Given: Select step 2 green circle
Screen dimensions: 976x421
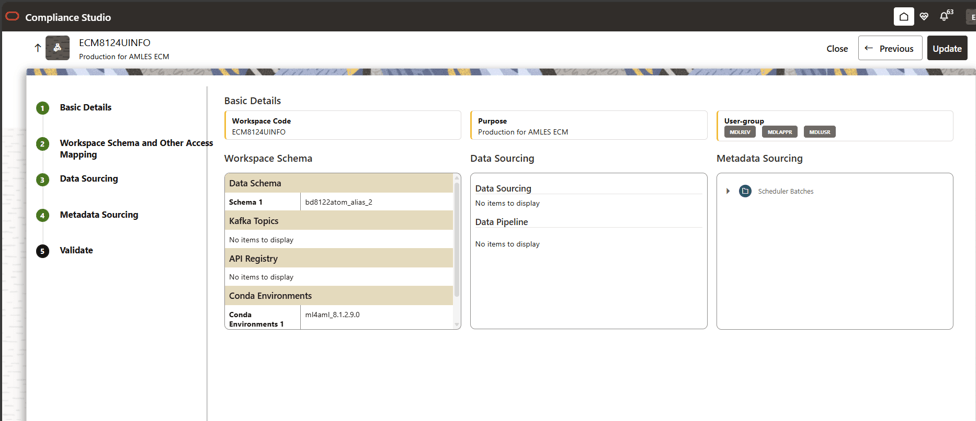Looking at the screenshot, I should coord(42,144).
